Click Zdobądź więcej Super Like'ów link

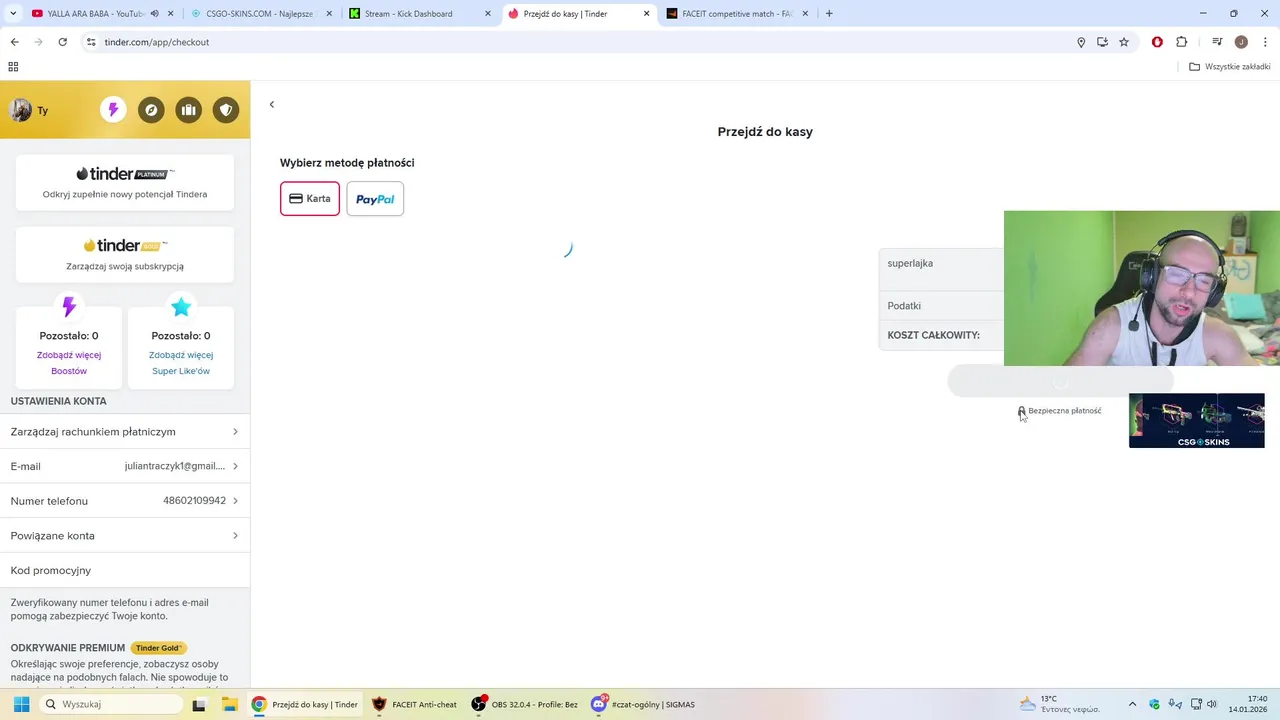click(x=181, y=363)
